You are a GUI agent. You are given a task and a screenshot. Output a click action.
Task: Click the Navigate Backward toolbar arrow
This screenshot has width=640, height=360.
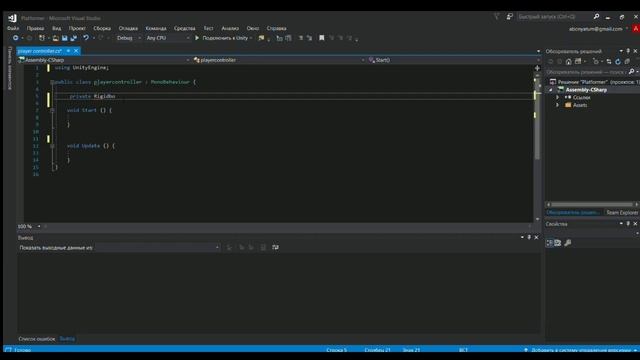(x=15, y=38)
